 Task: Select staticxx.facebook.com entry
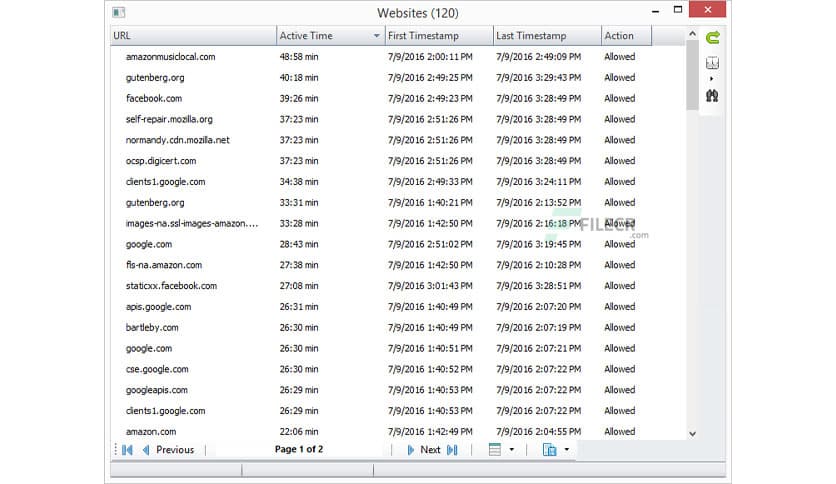[171, 286]
